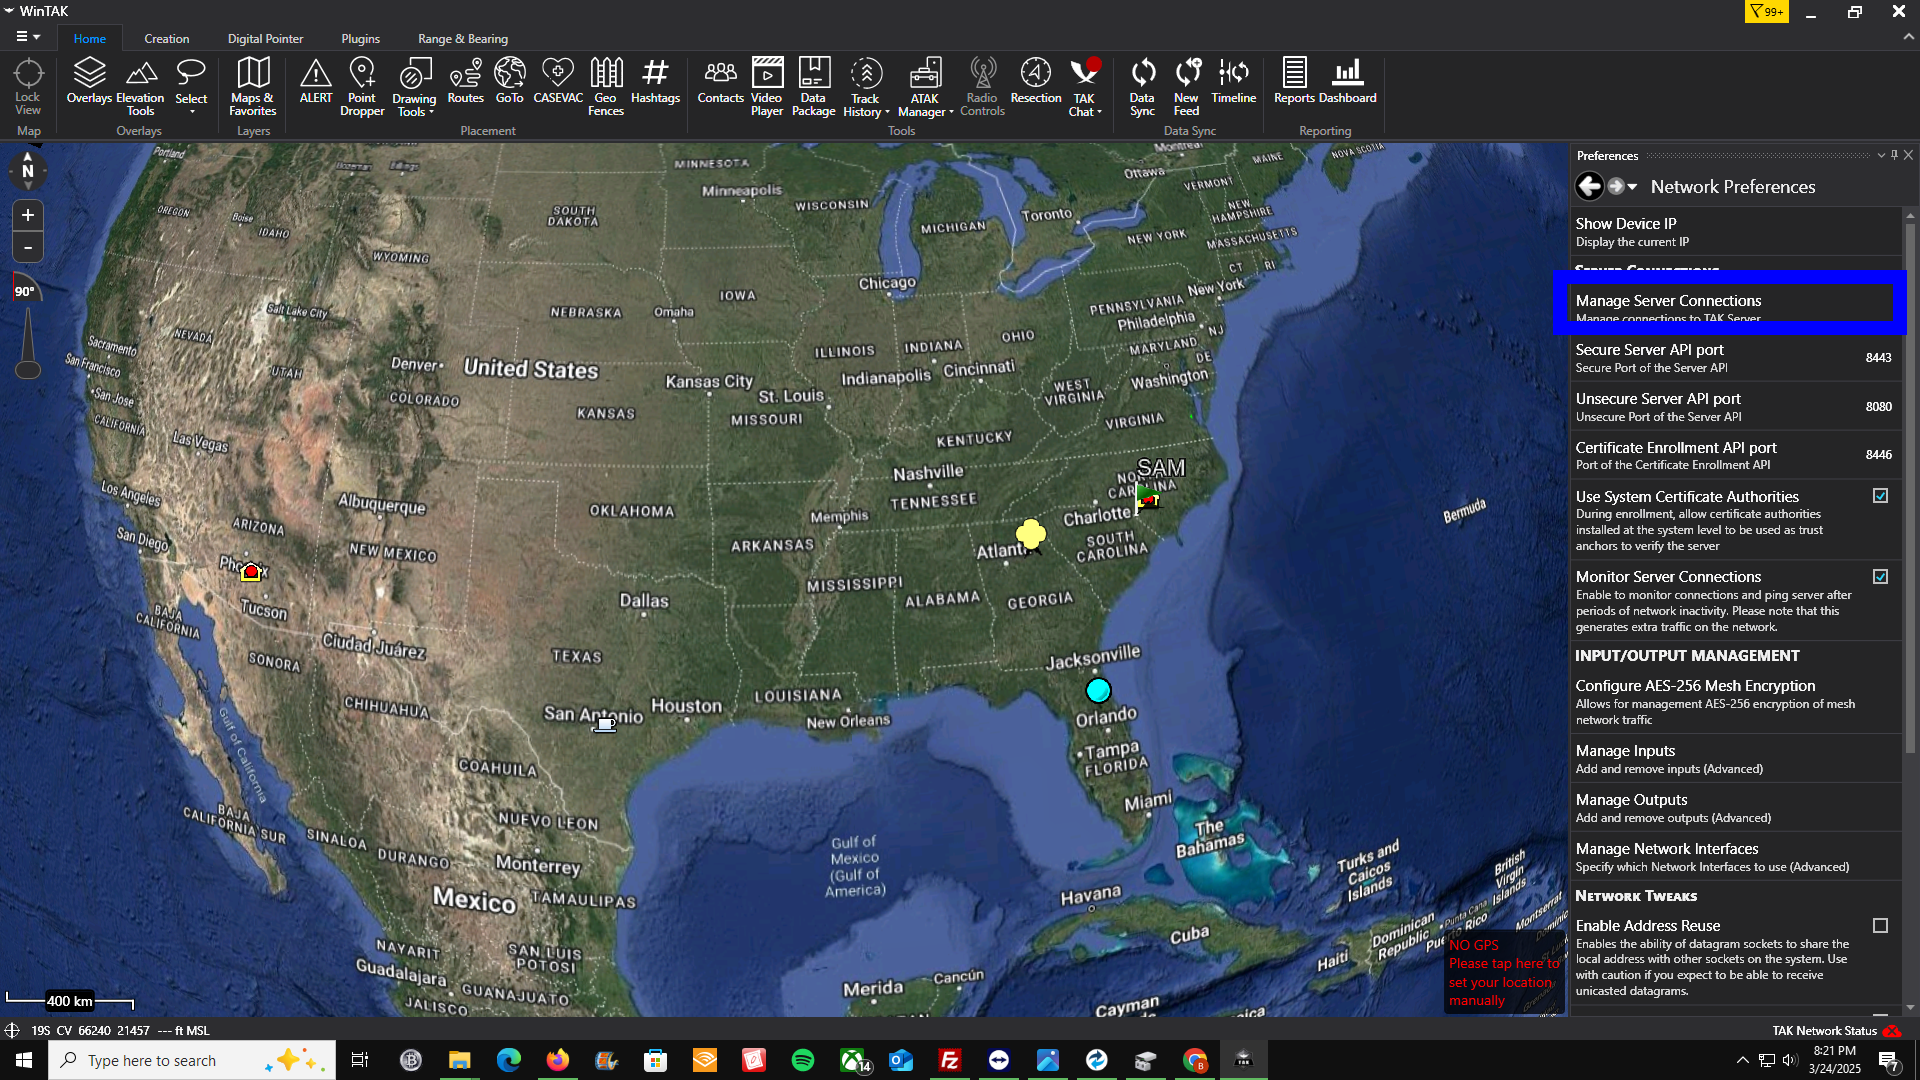This screenshot has width=1920, height=1080.
Task: Open New Feed tool
Action: [x=1186, y=87]
